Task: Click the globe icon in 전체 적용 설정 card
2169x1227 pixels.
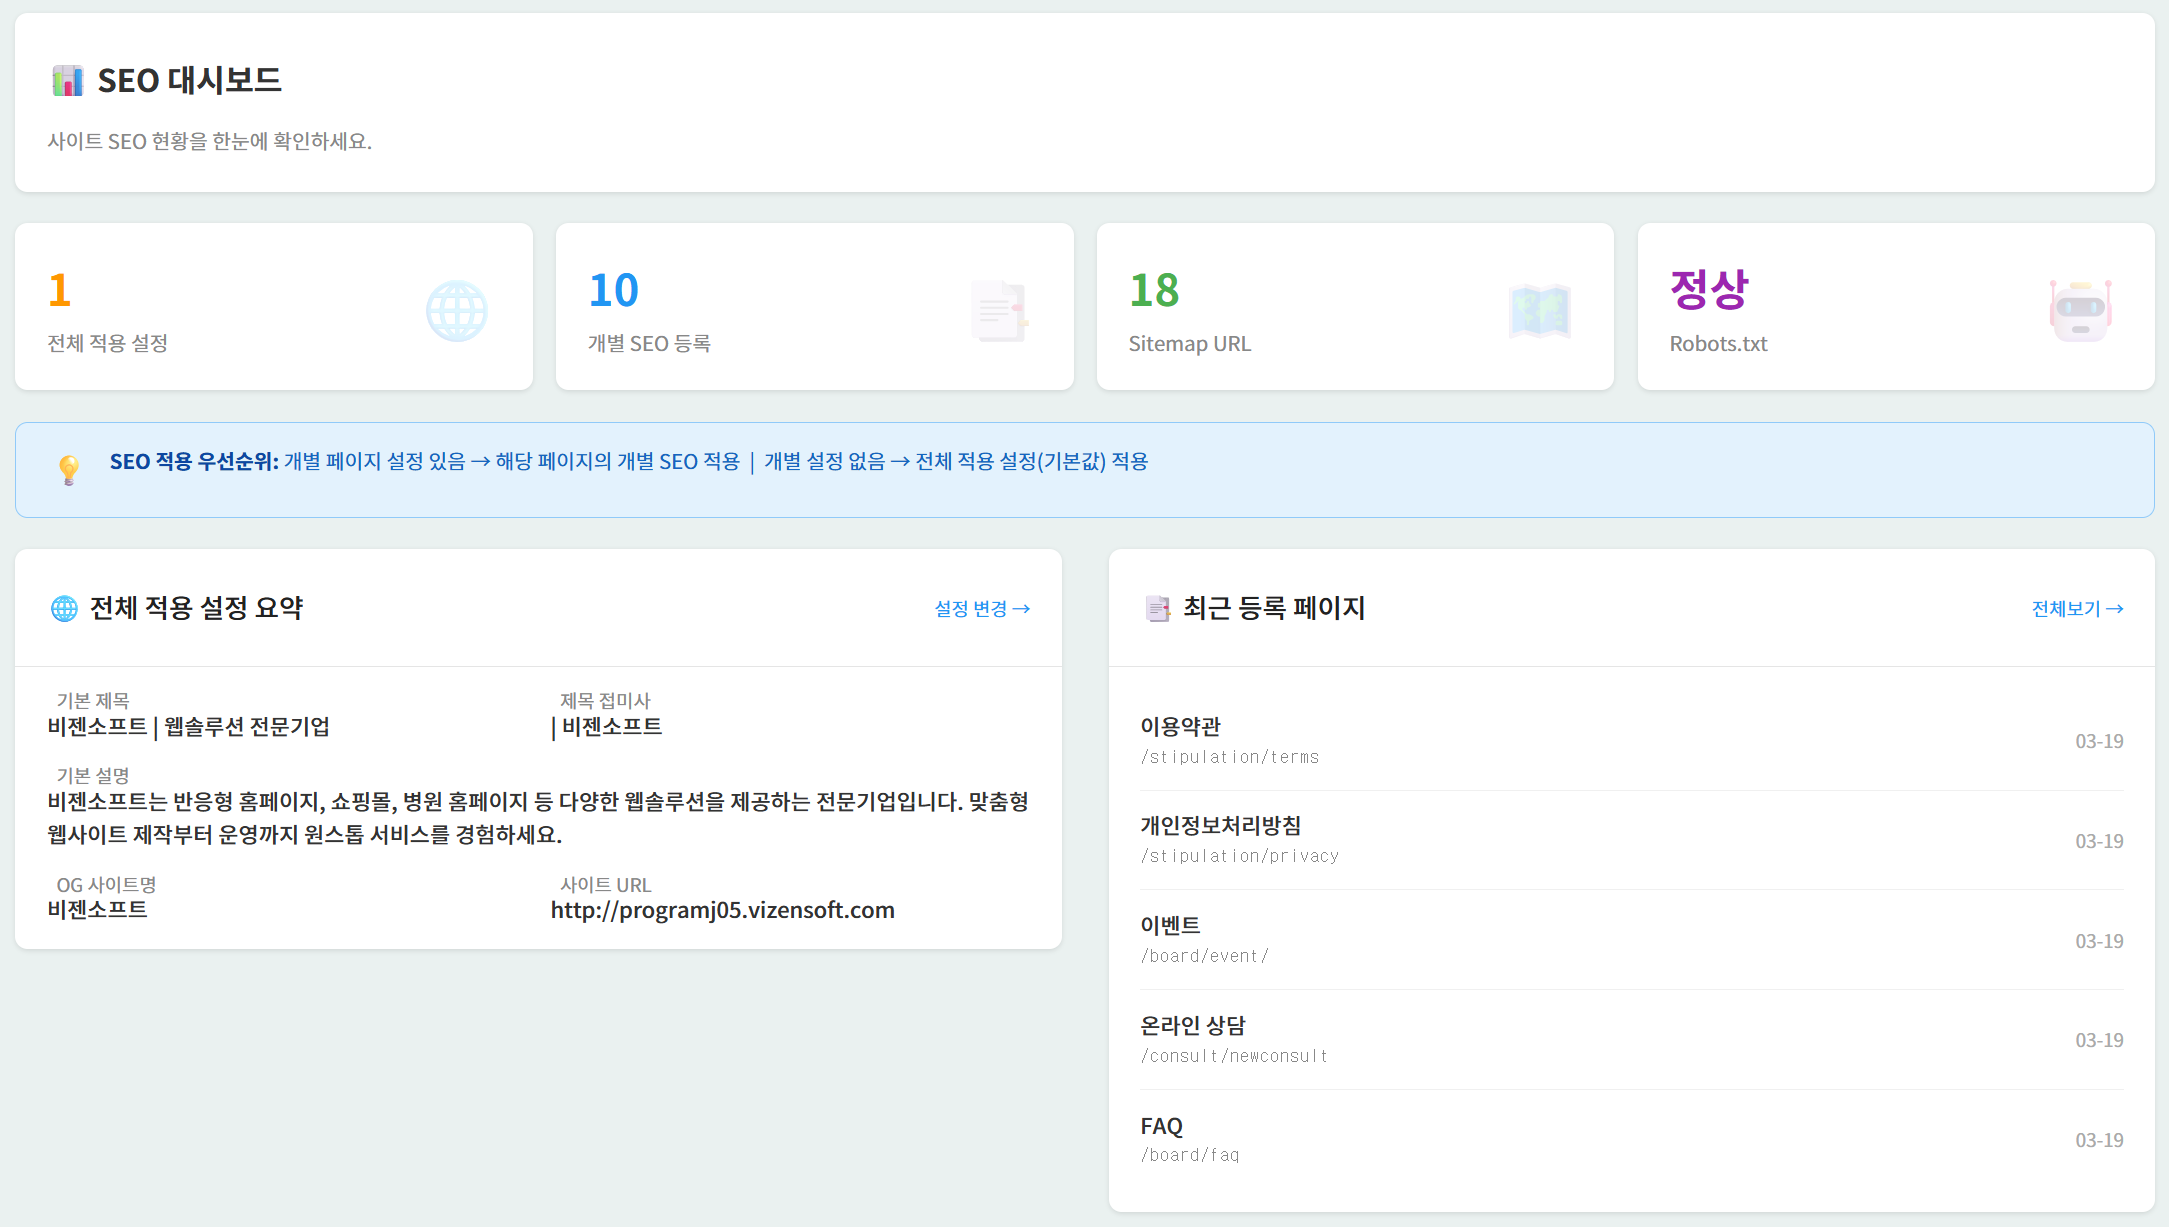Action: [457, 312]
